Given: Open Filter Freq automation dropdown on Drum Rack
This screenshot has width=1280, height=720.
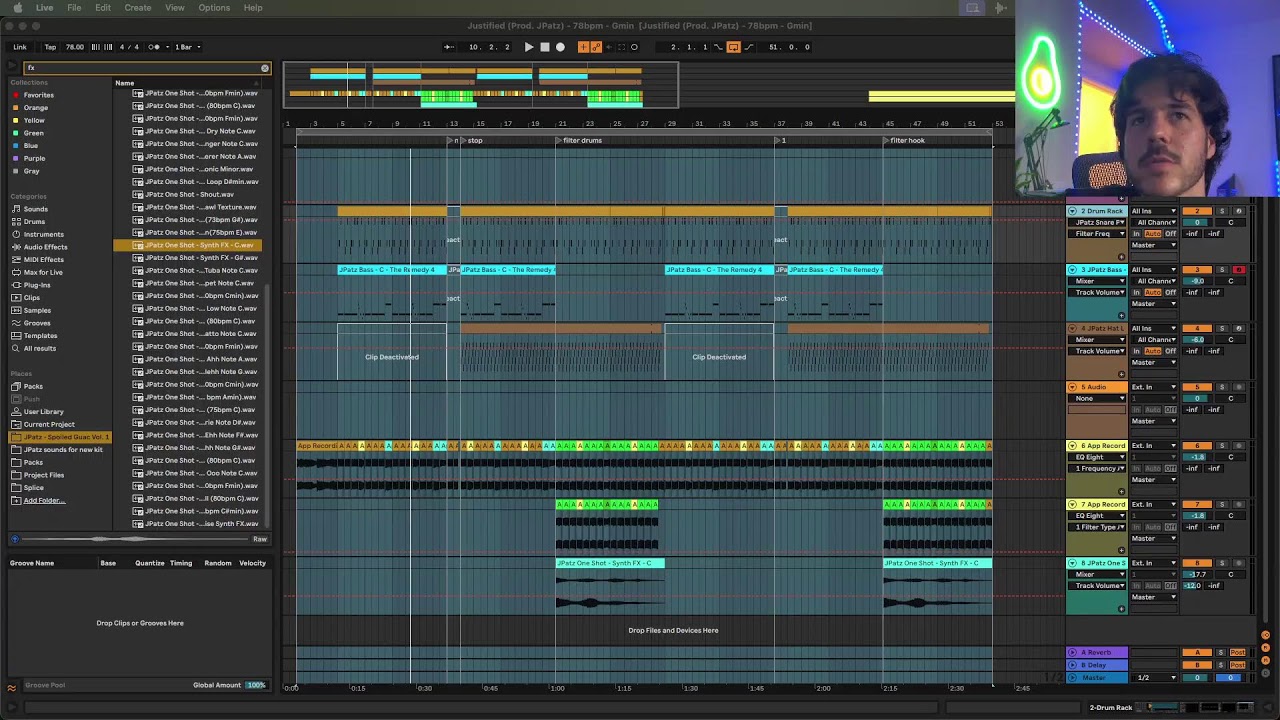Looking at the screenshot, I should click(x=1097, y=234).
